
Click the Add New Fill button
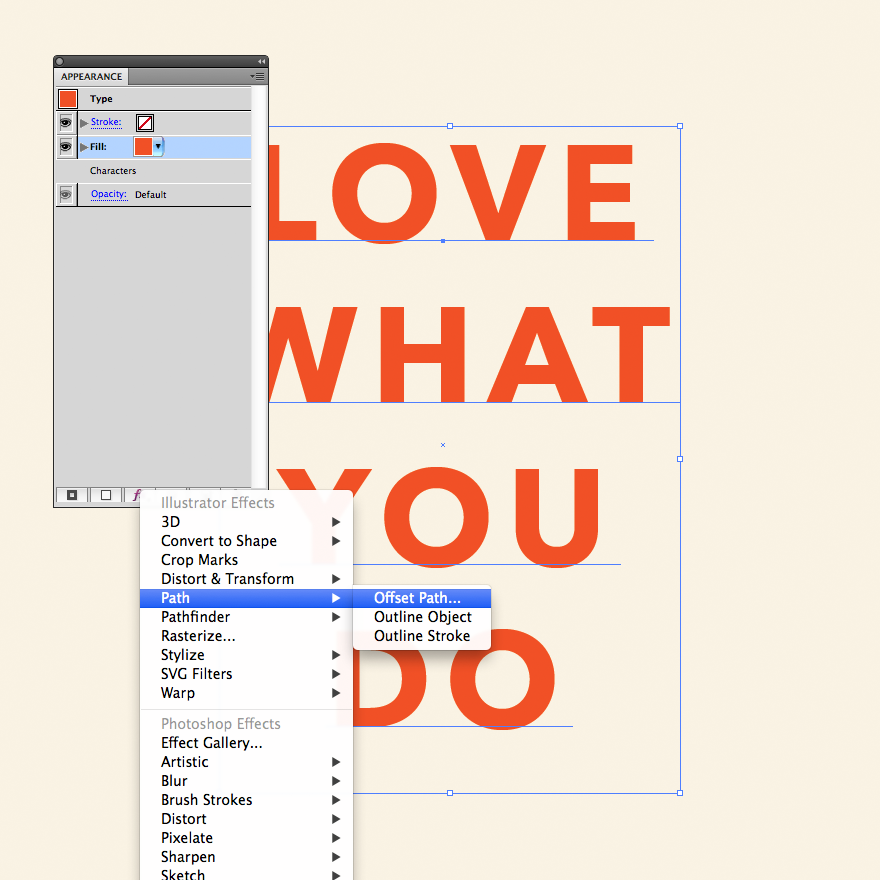[x=106, y=495]
